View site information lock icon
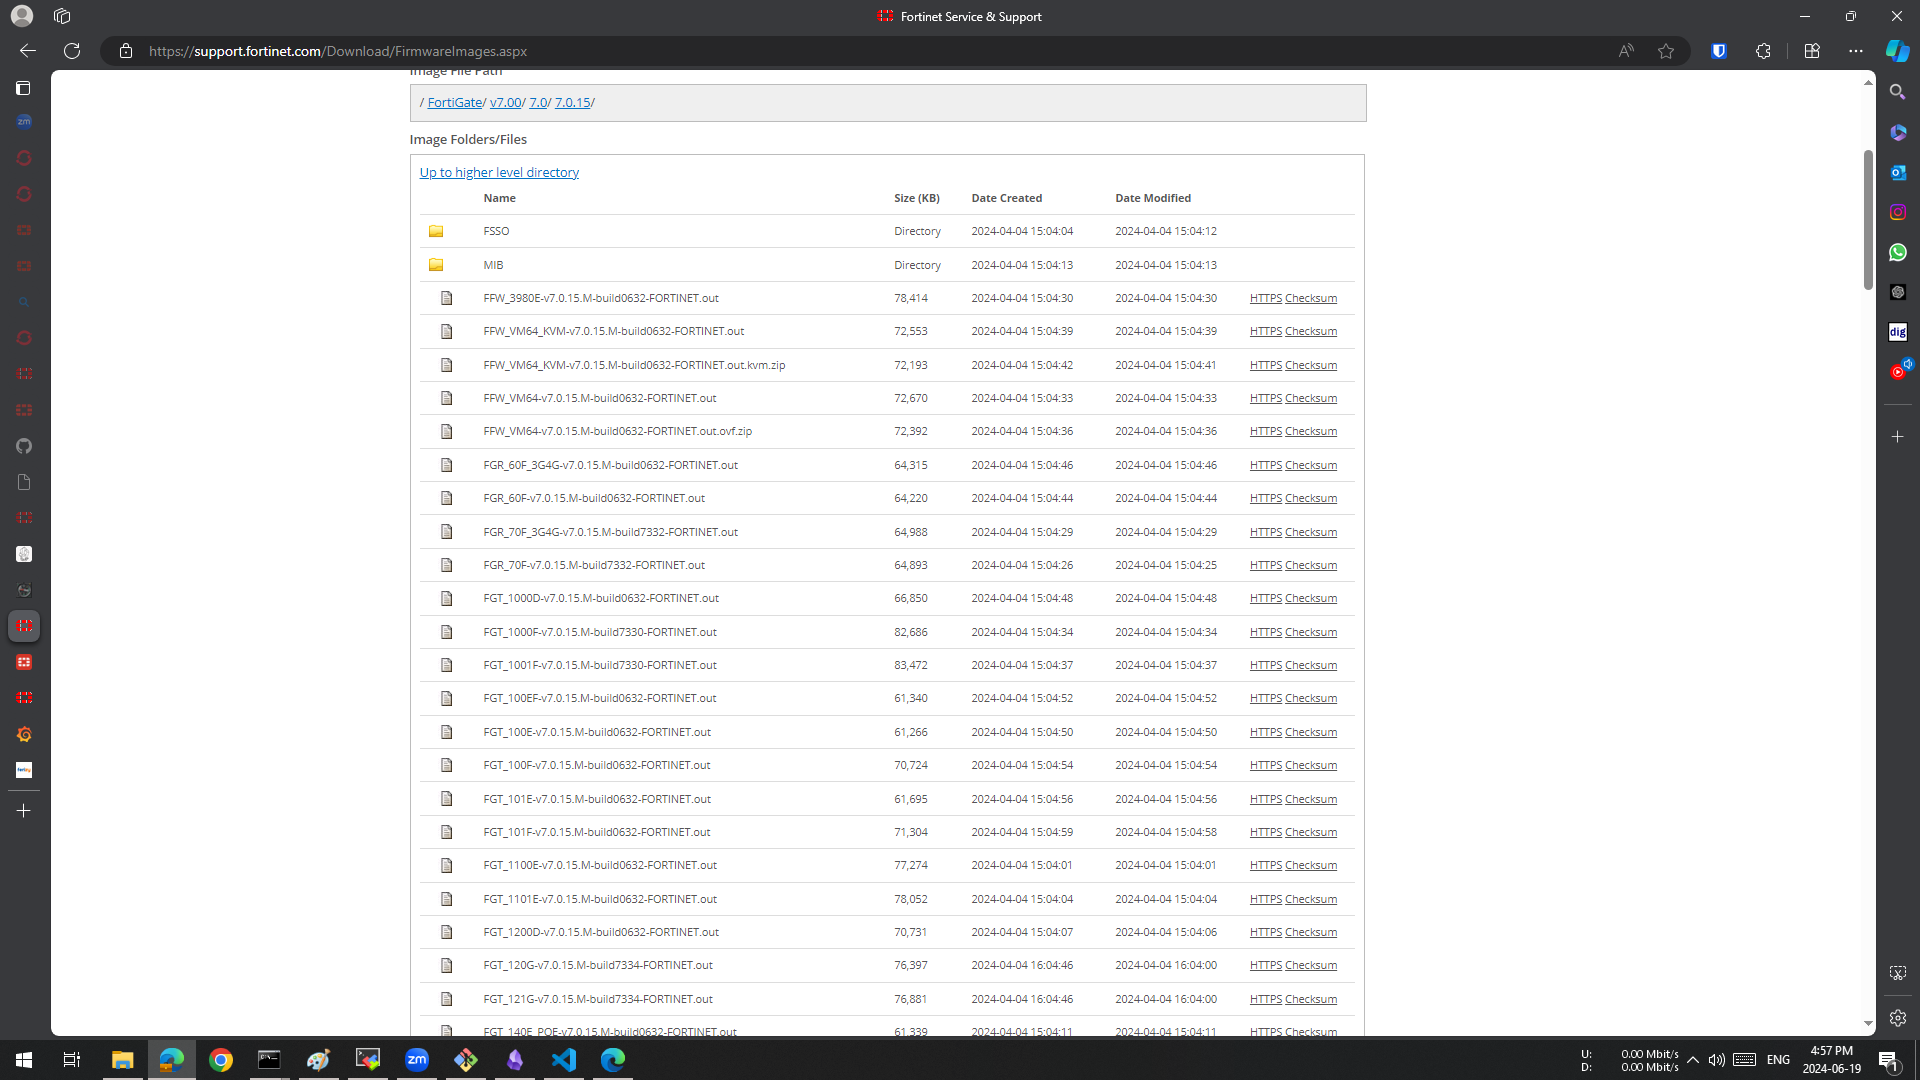This screenshot has height=1080, width=1920. tap(126, 51)
